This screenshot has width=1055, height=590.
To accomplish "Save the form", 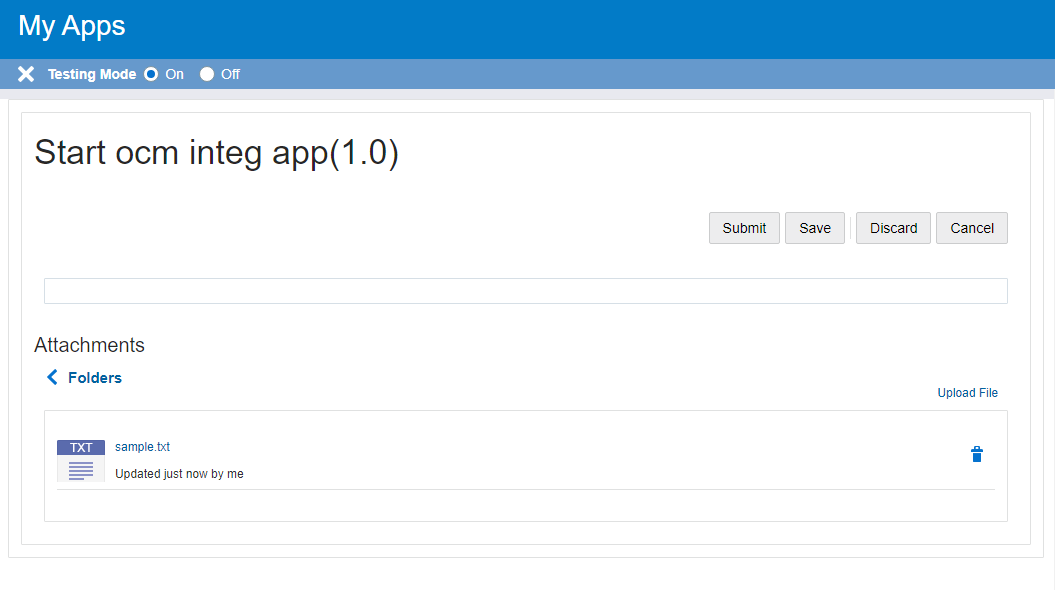I will [815, 228].
